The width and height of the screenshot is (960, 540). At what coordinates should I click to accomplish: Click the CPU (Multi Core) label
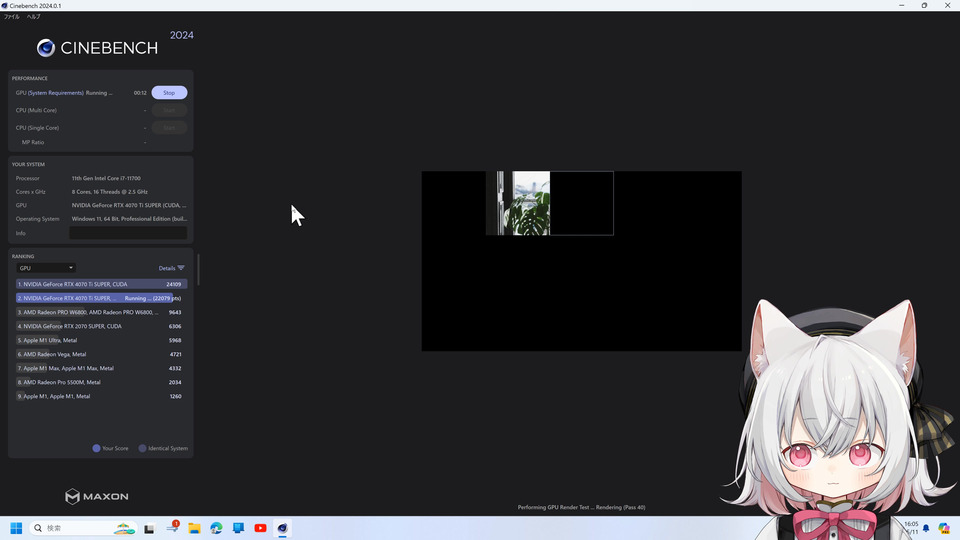(36, 110)
